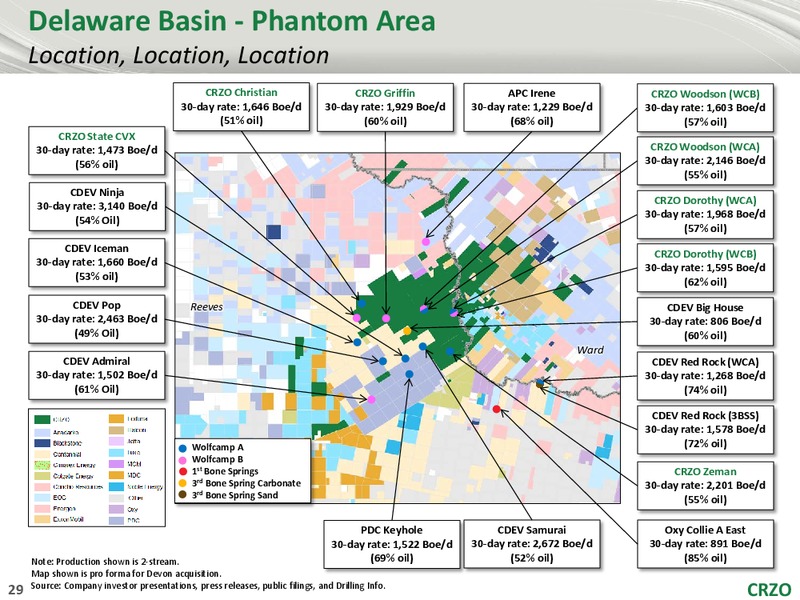800x600 pixels.
Task: Click '30-day rate: 806 Boe/d' text
Action: (705, 321)
